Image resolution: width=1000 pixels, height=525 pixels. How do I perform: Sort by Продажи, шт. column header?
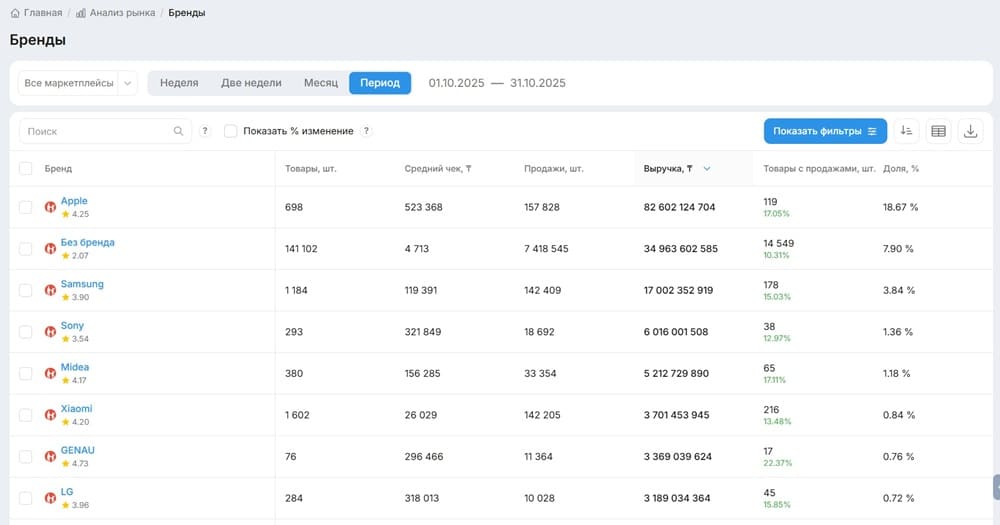tap(554, 168)
